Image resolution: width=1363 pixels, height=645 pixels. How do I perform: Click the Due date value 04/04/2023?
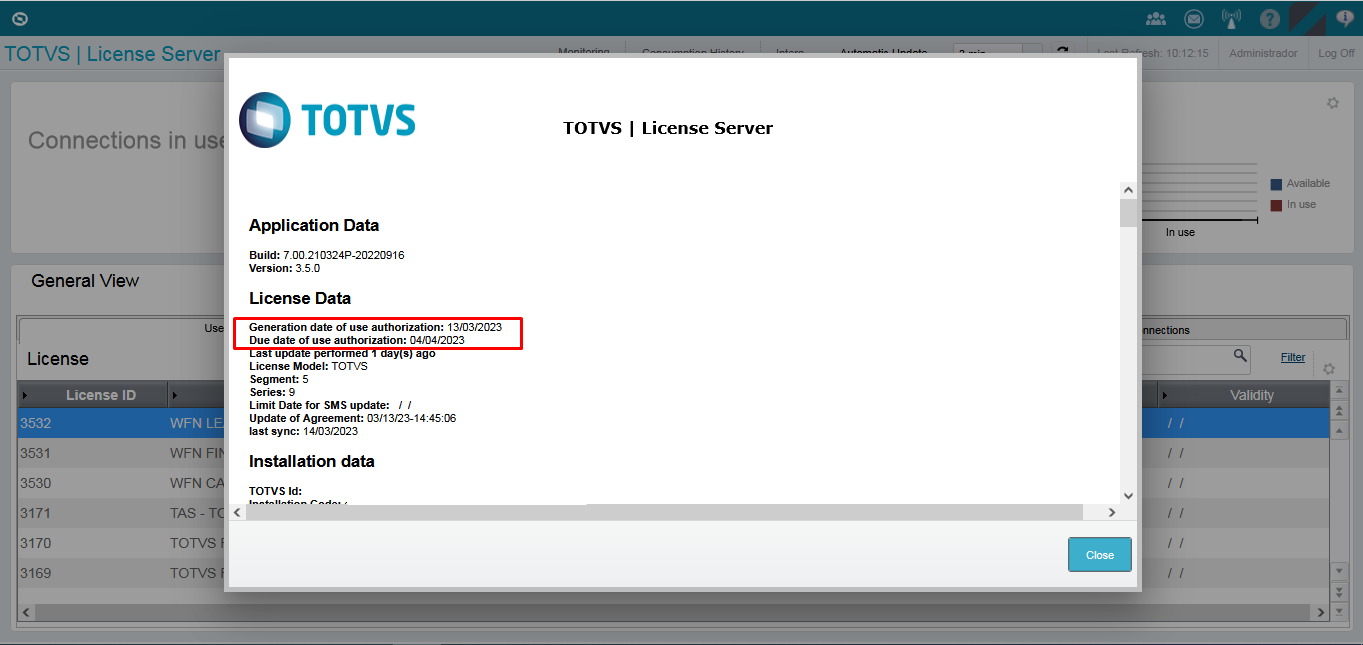click(x=437, y=340)
